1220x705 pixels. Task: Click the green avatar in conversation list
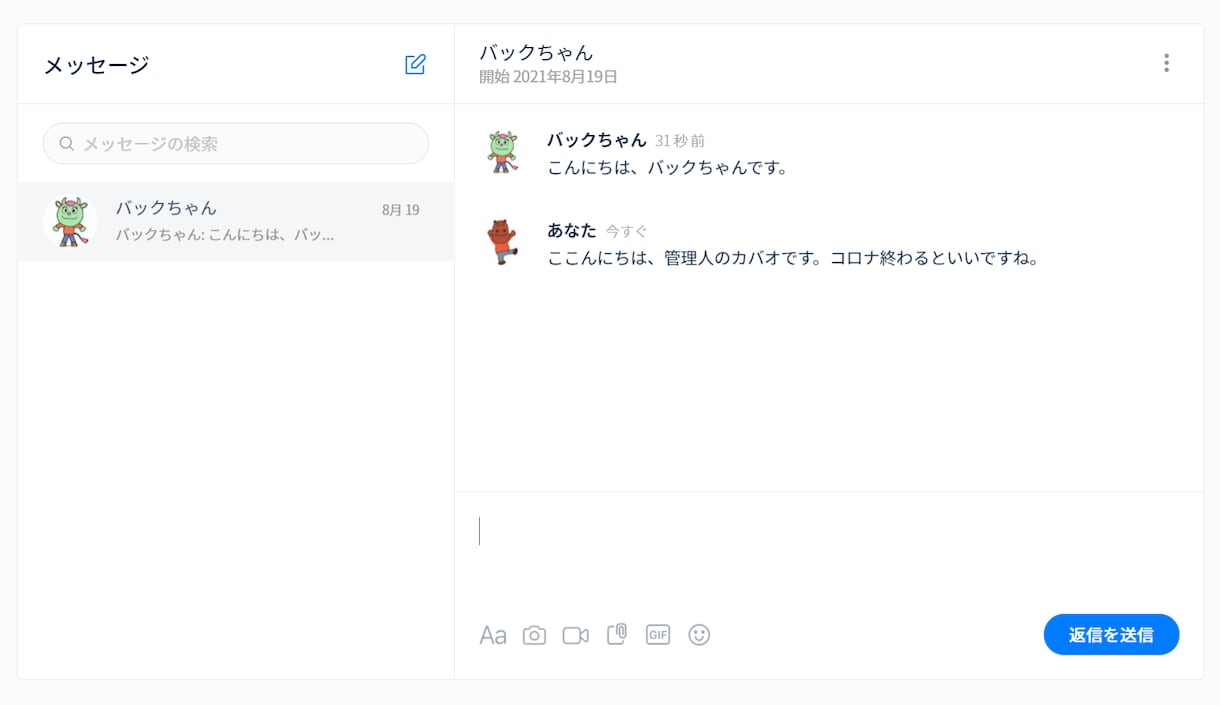tap(71, 222)
